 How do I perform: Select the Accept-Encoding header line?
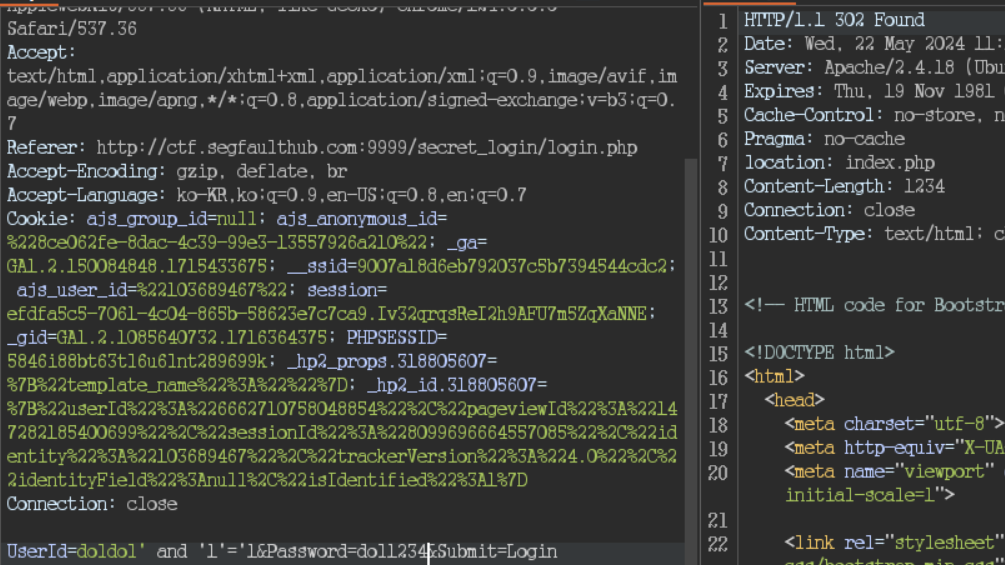point(177,171)
